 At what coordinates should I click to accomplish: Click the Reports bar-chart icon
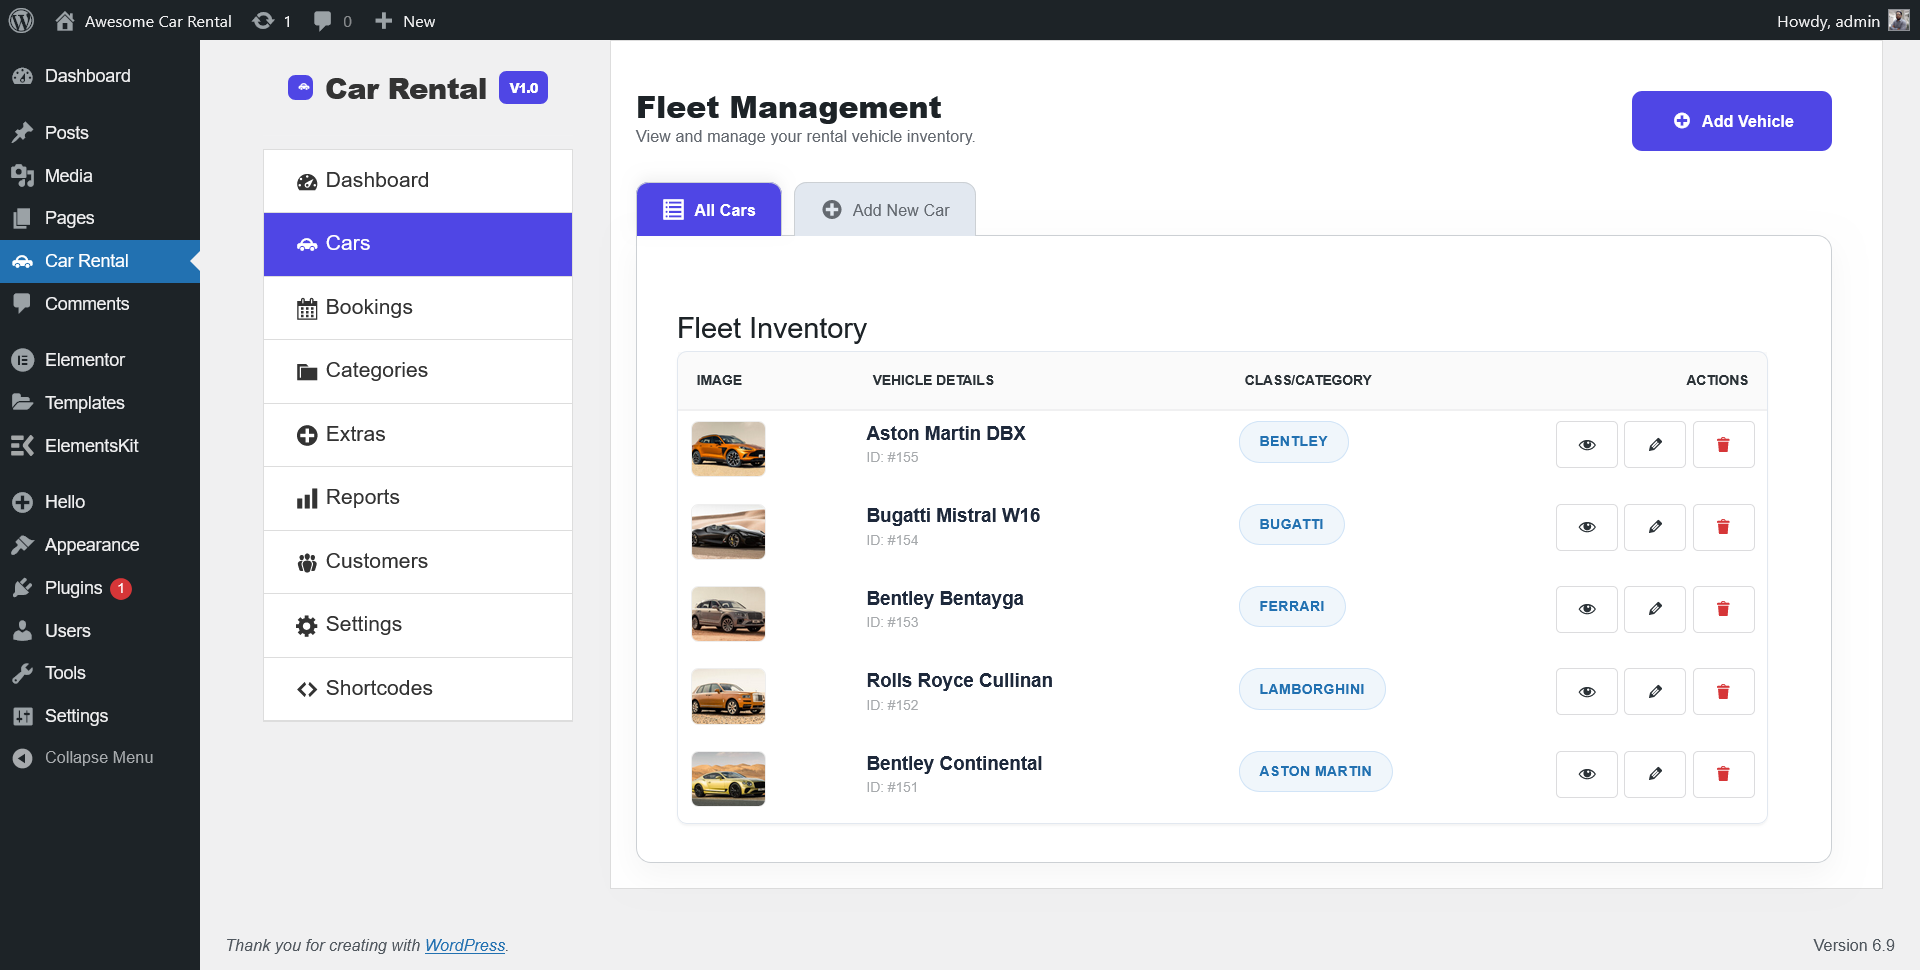point(306,498)
